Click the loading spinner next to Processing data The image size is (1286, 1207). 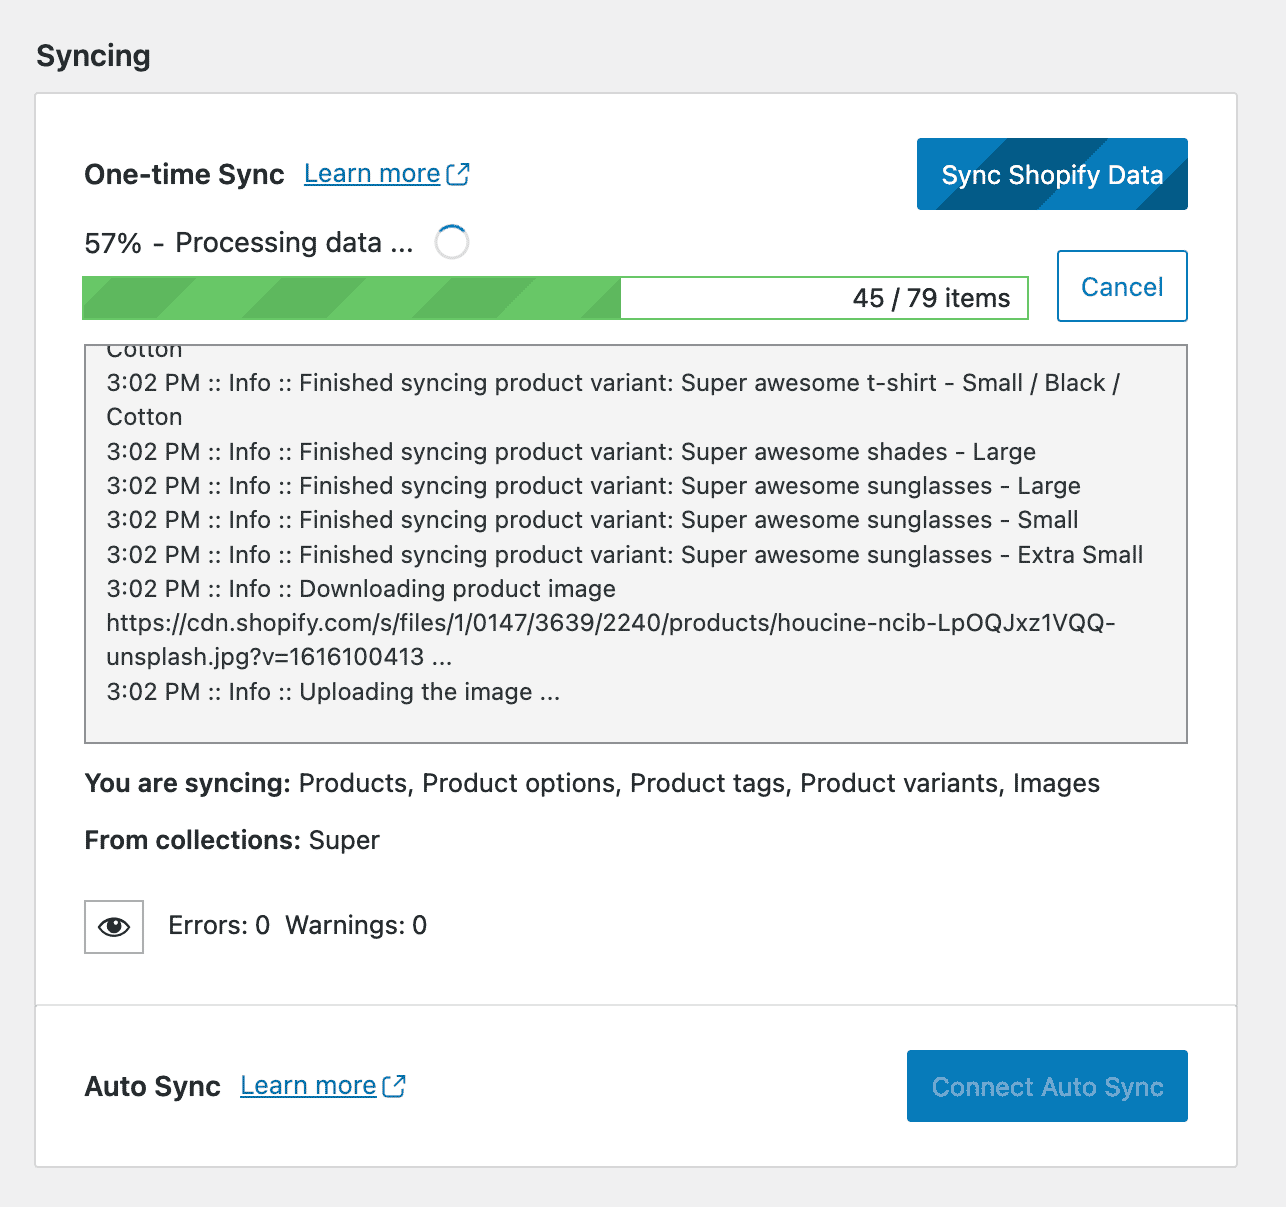[452, 242]
